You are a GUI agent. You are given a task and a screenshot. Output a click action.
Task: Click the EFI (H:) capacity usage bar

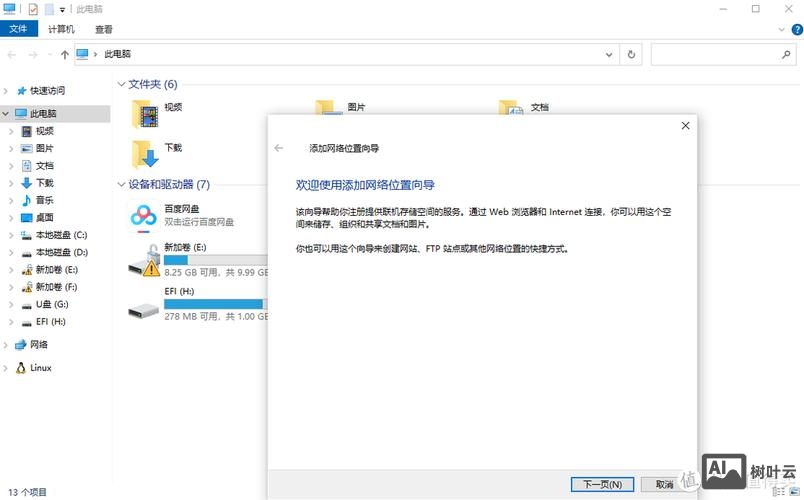216,304
